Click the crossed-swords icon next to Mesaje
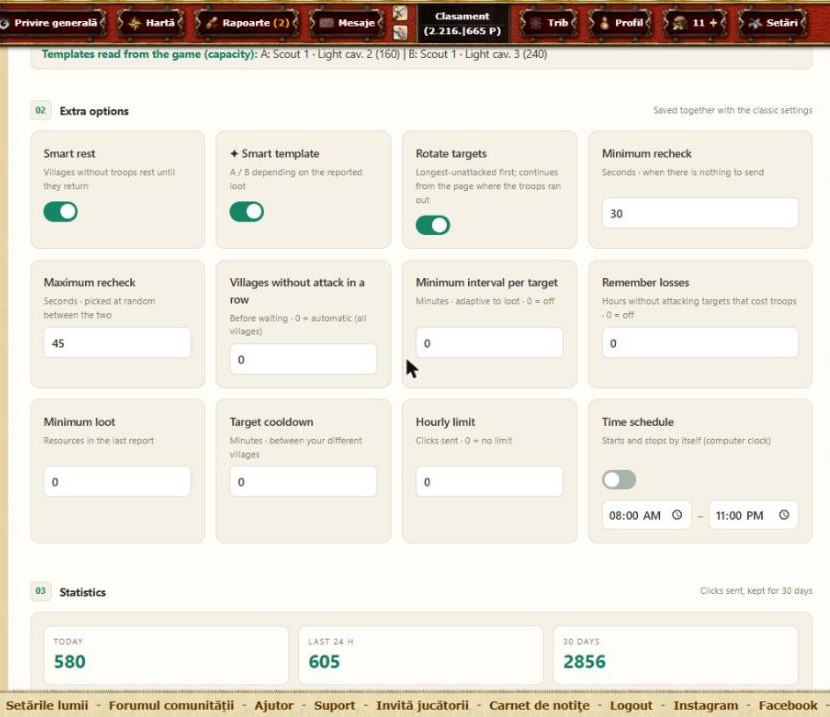 coord(400,13)
